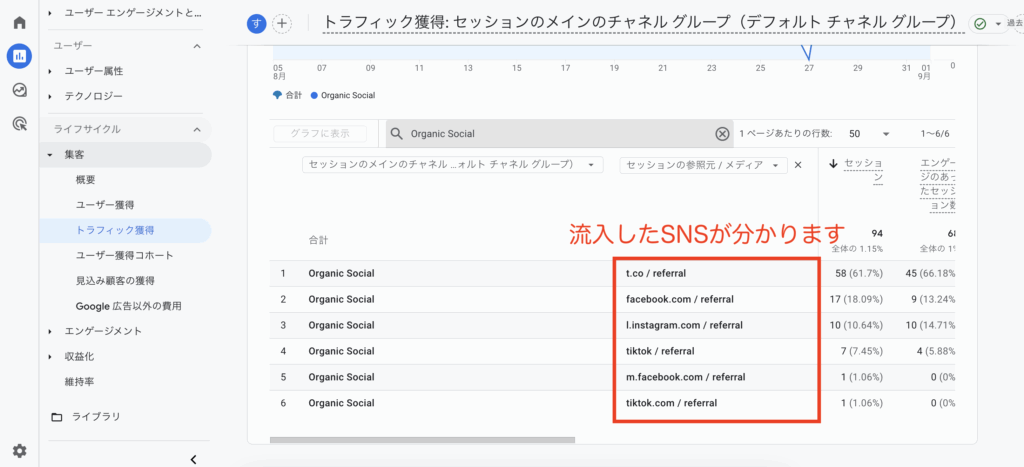Click グラフに表示 button
The image size is (1024, 467).
click(320, 134)
